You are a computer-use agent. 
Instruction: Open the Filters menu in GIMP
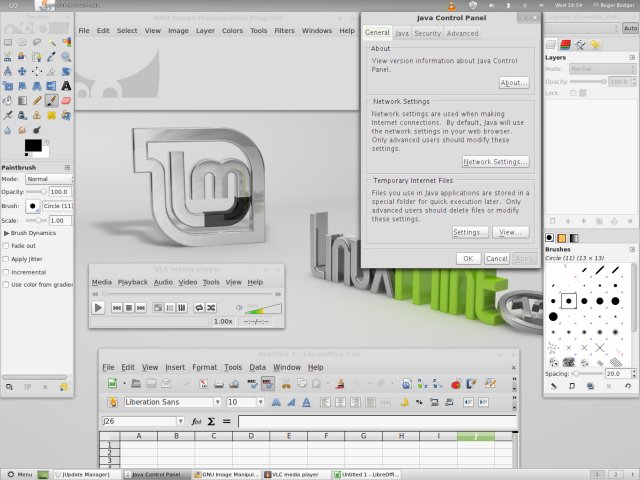tap(284, 31)
